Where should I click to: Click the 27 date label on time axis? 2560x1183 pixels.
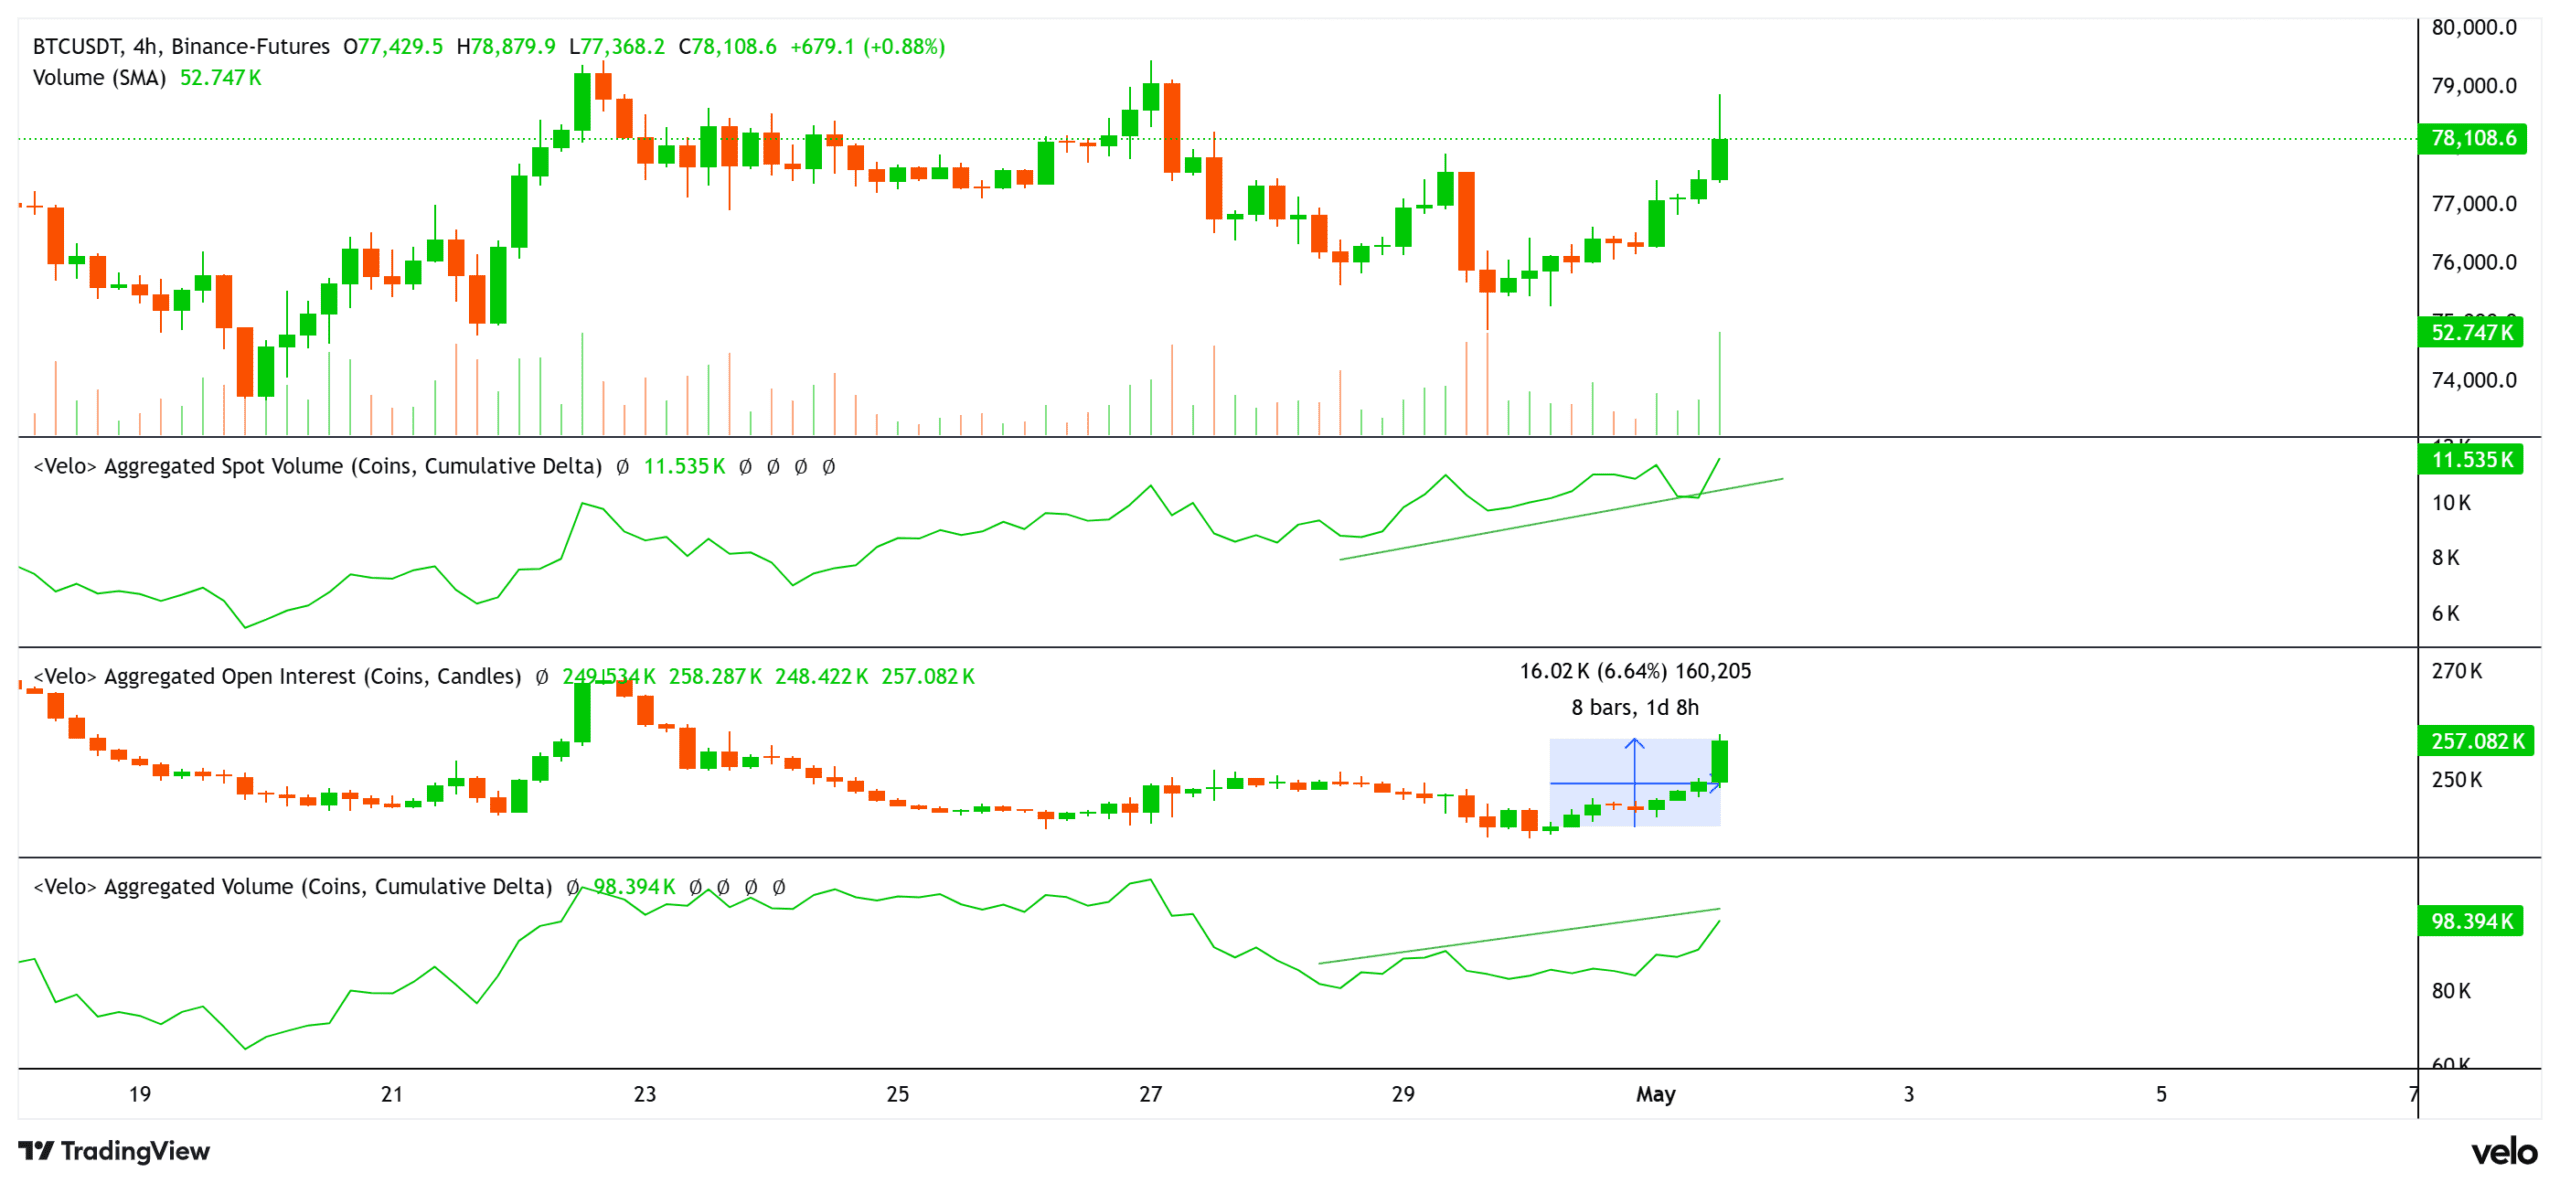pyautogui.click(x=1150, y=1094)
